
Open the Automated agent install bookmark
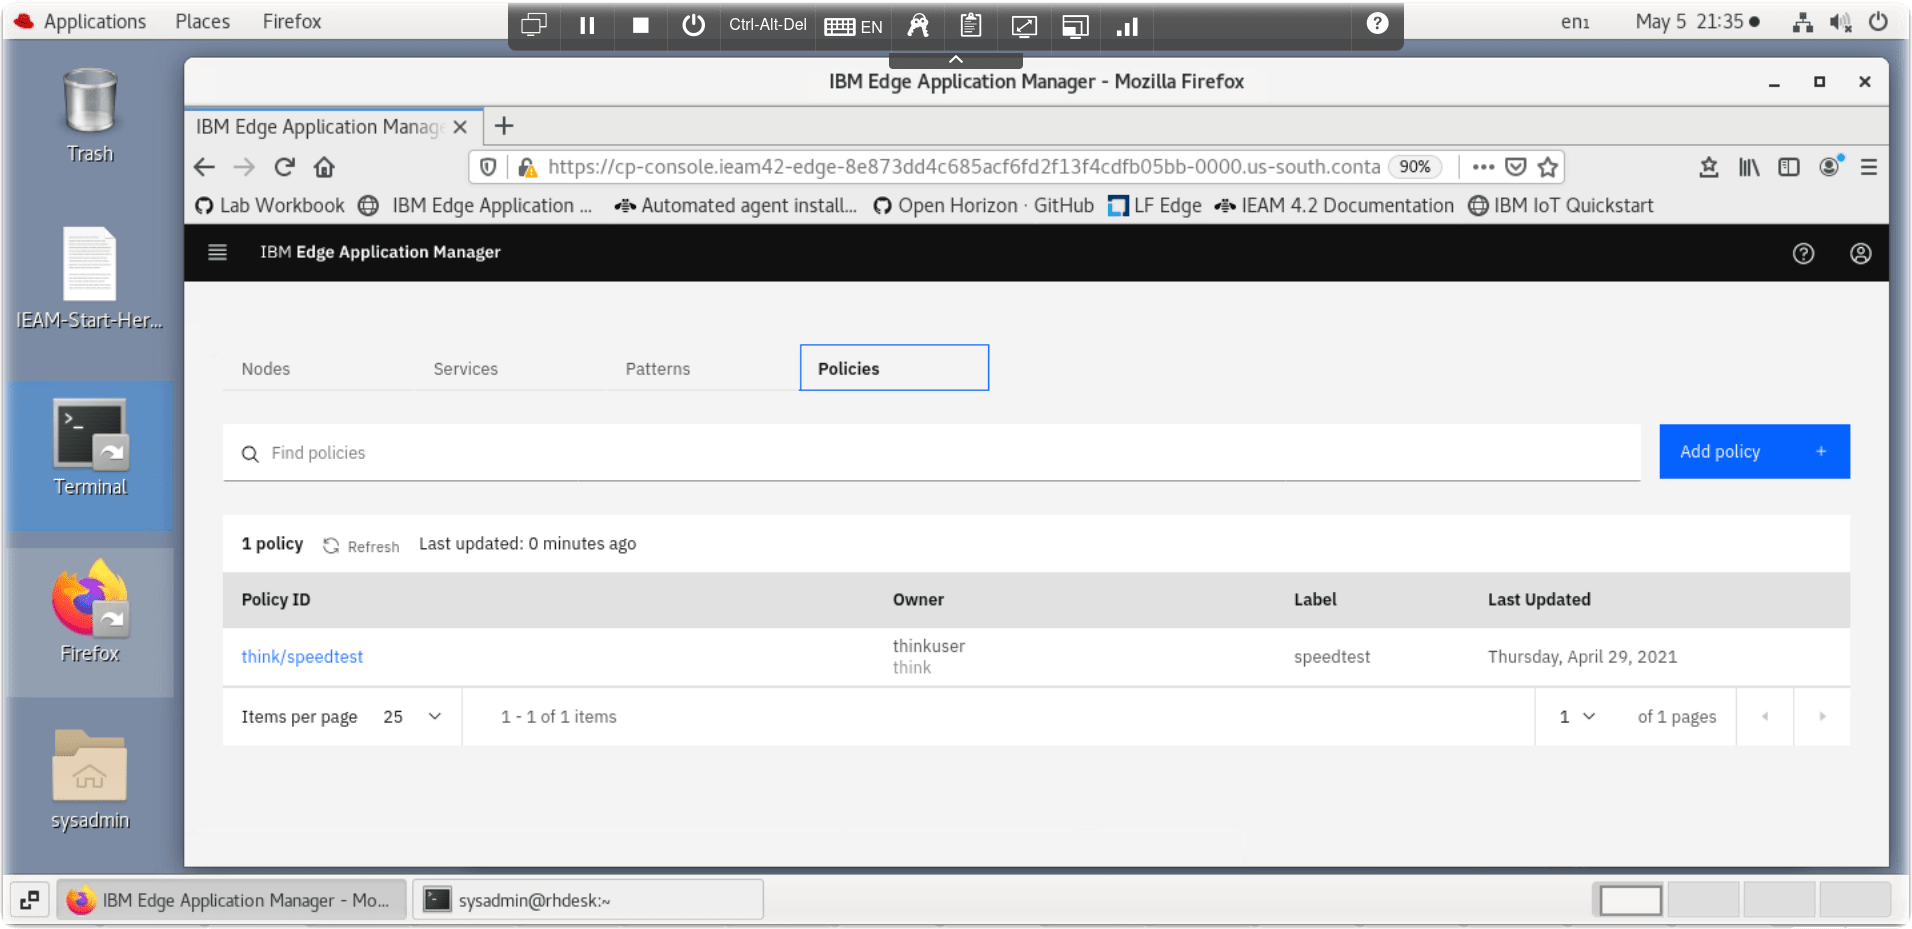click(736, 206)
